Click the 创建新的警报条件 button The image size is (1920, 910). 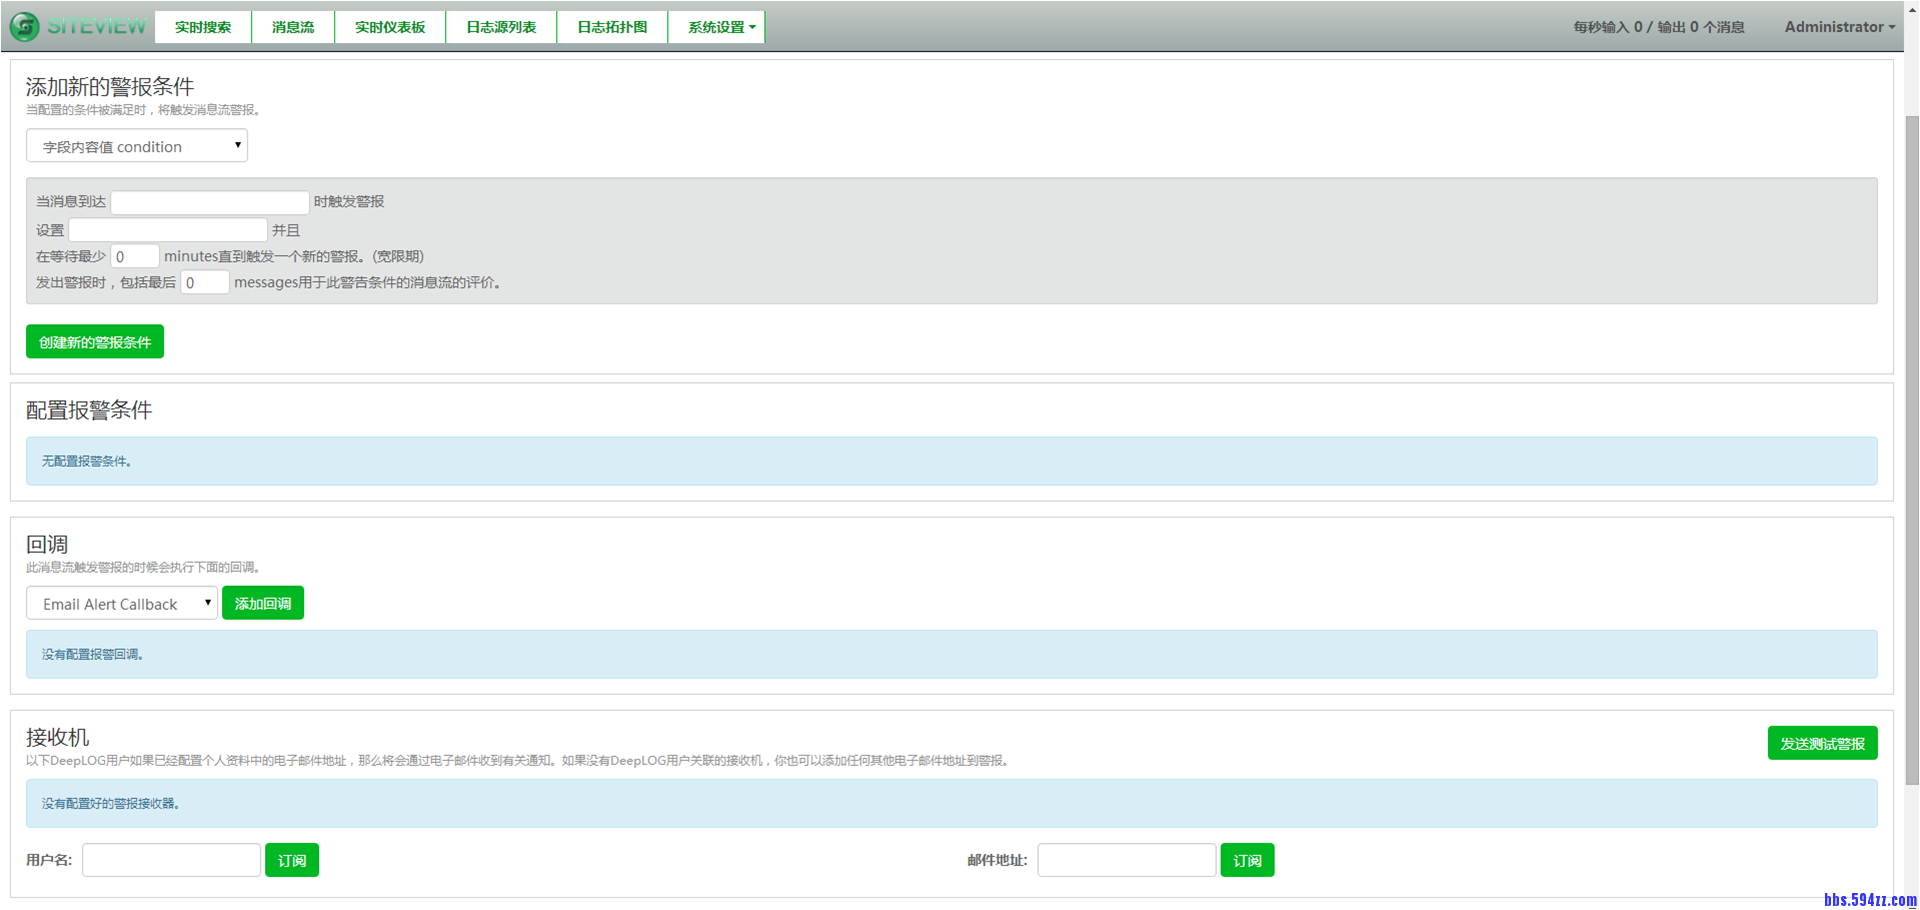pos(95,342)
